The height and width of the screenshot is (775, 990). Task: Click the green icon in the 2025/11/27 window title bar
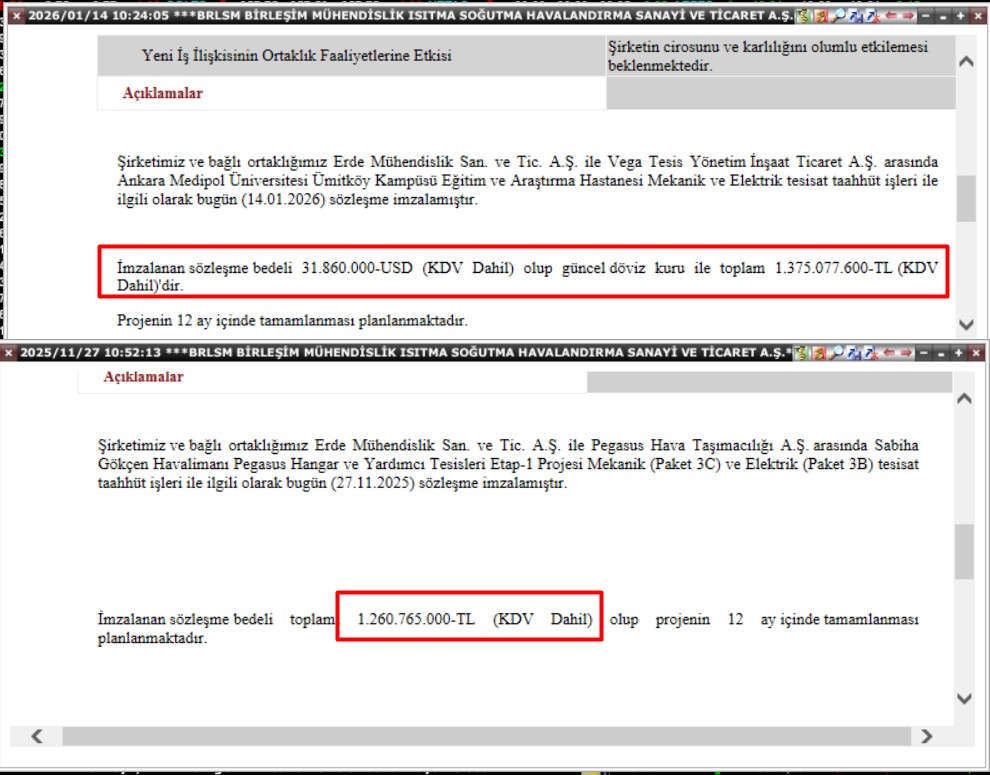click(802, 352)
